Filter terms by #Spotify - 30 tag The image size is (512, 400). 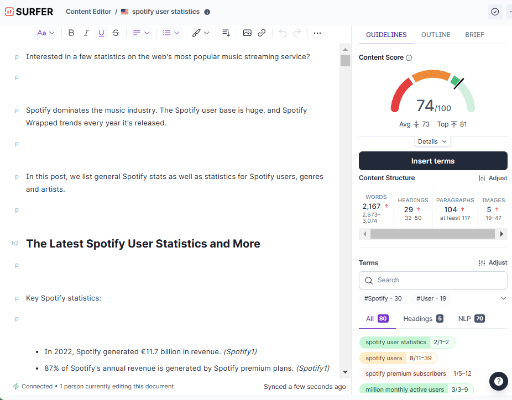[x=383, y=299]
